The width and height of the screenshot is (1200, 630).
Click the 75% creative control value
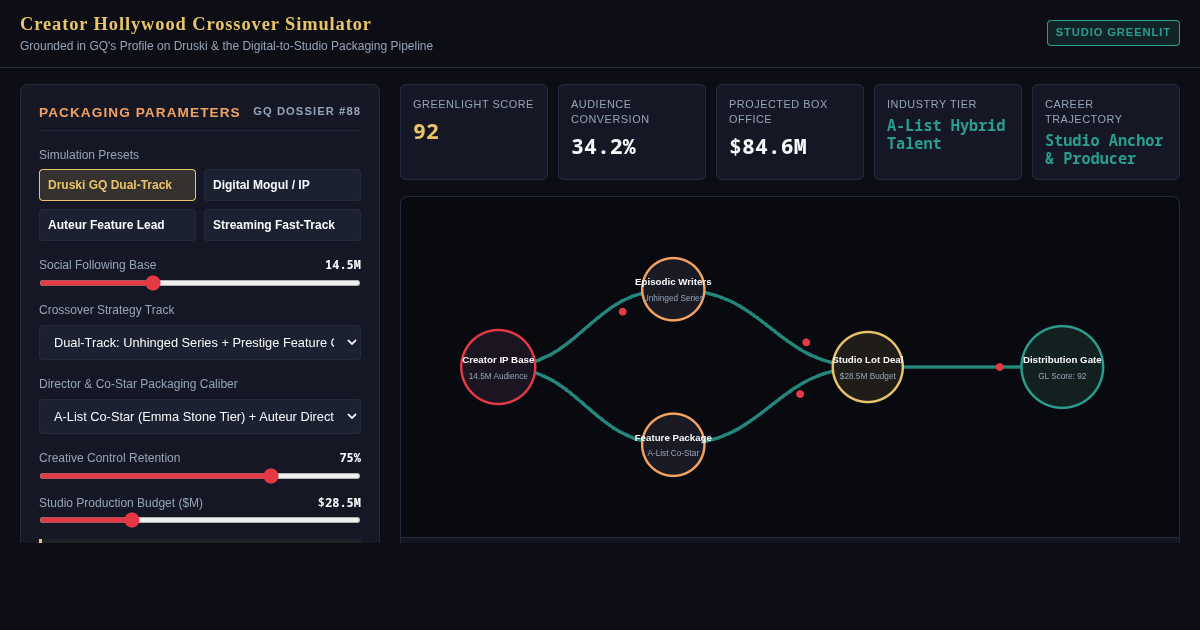point(350,458)
